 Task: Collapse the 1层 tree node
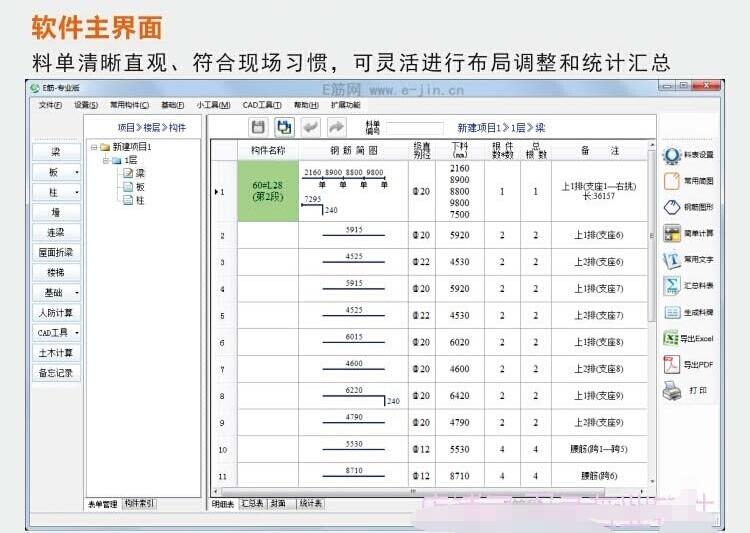[x=105, y=160]
